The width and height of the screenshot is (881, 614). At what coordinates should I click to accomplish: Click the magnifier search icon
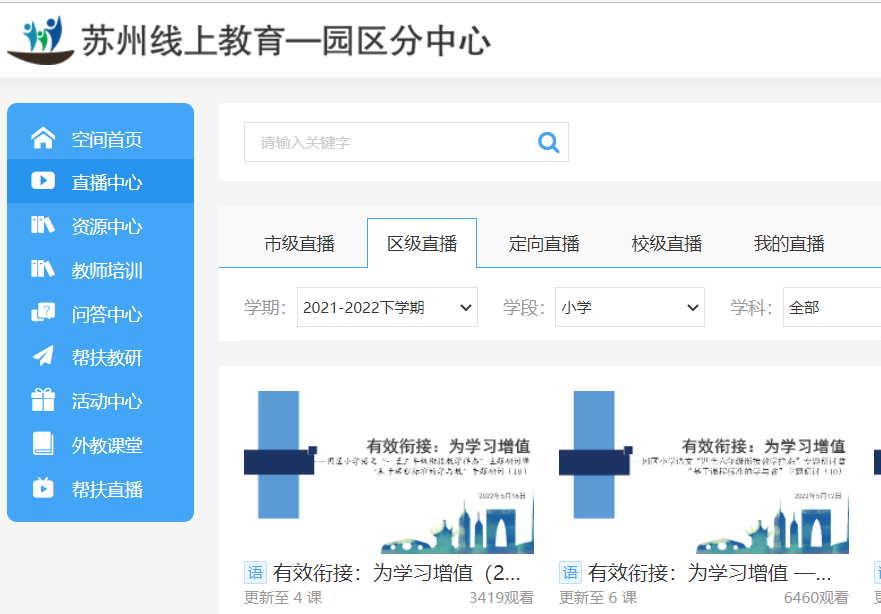click(x=547, y=142)
